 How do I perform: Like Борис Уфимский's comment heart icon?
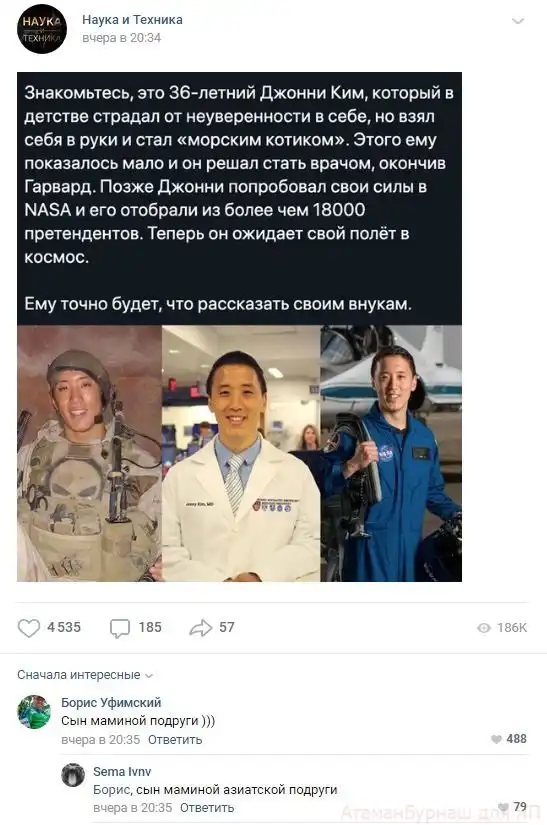[x=496, y=739]
